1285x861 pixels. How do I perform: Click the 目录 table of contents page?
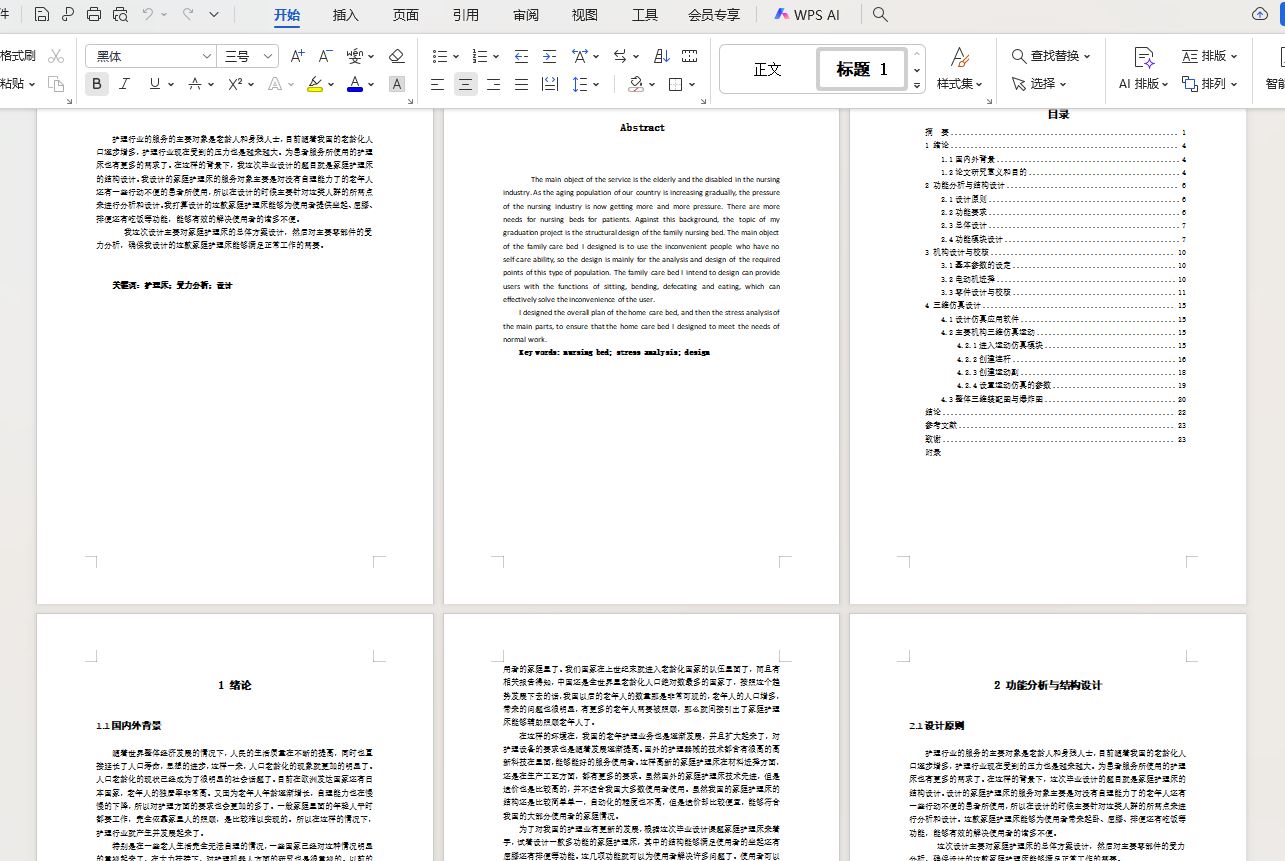[x=1048, y=356]
